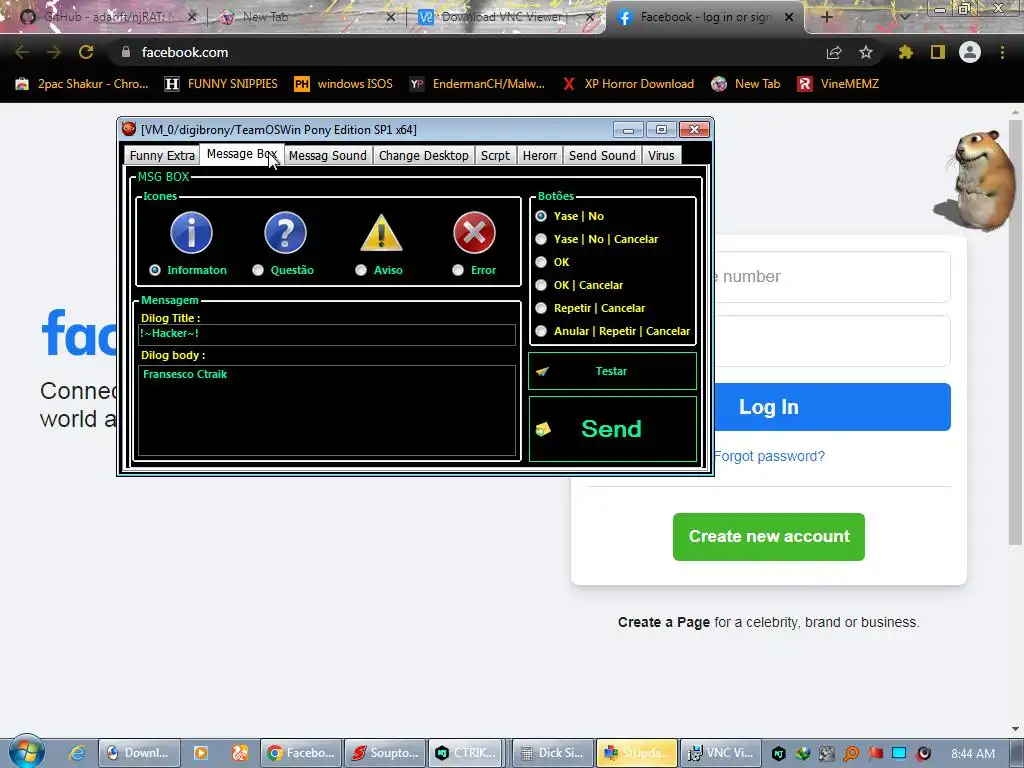1024x768 pixels.
Task: Click the taskbar clock showing 8:44 AM
Action: click(973, 754)
